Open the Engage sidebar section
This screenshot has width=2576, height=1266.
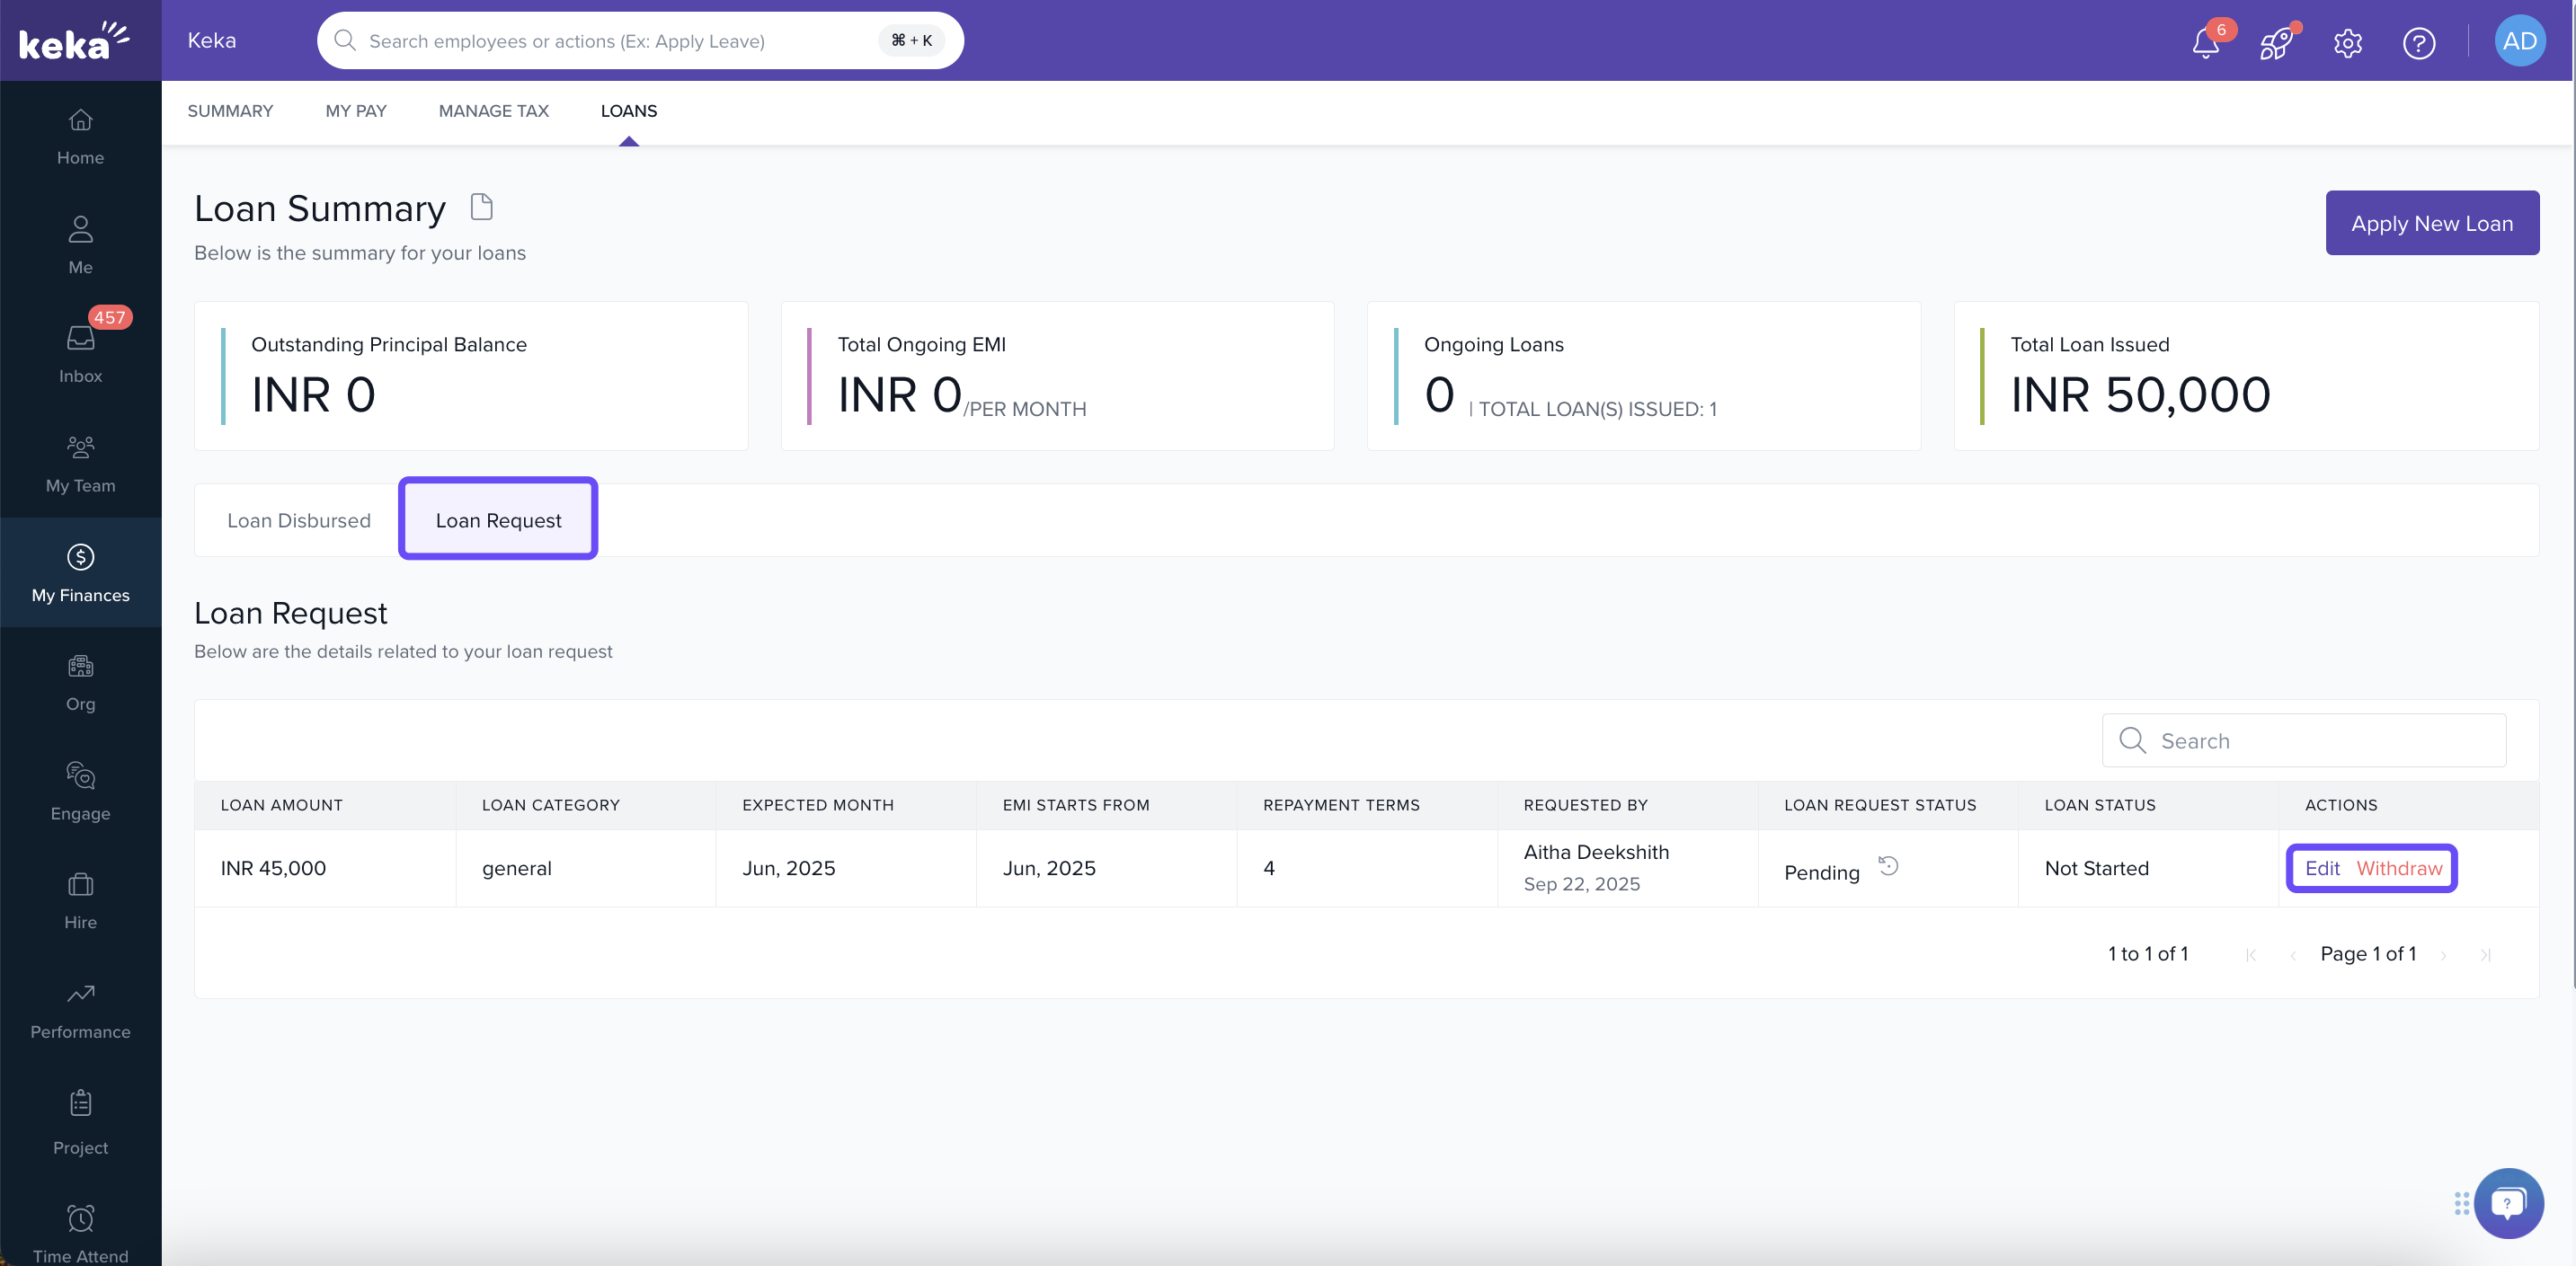coord(80,791)
